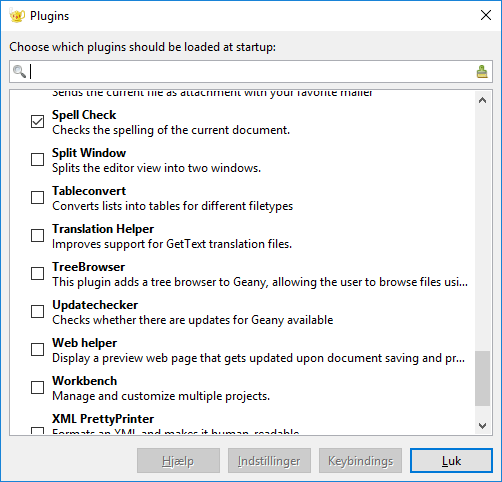Image resolution: width=502 pixels, height=482 pixels.
Task: Focus the plugin search text field
Action: [x=251, y=72]
